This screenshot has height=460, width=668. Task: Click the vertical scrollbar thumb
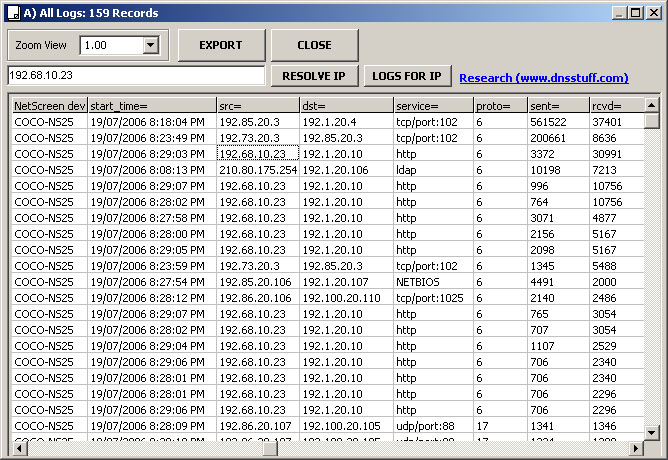click(x=651, y=121)
